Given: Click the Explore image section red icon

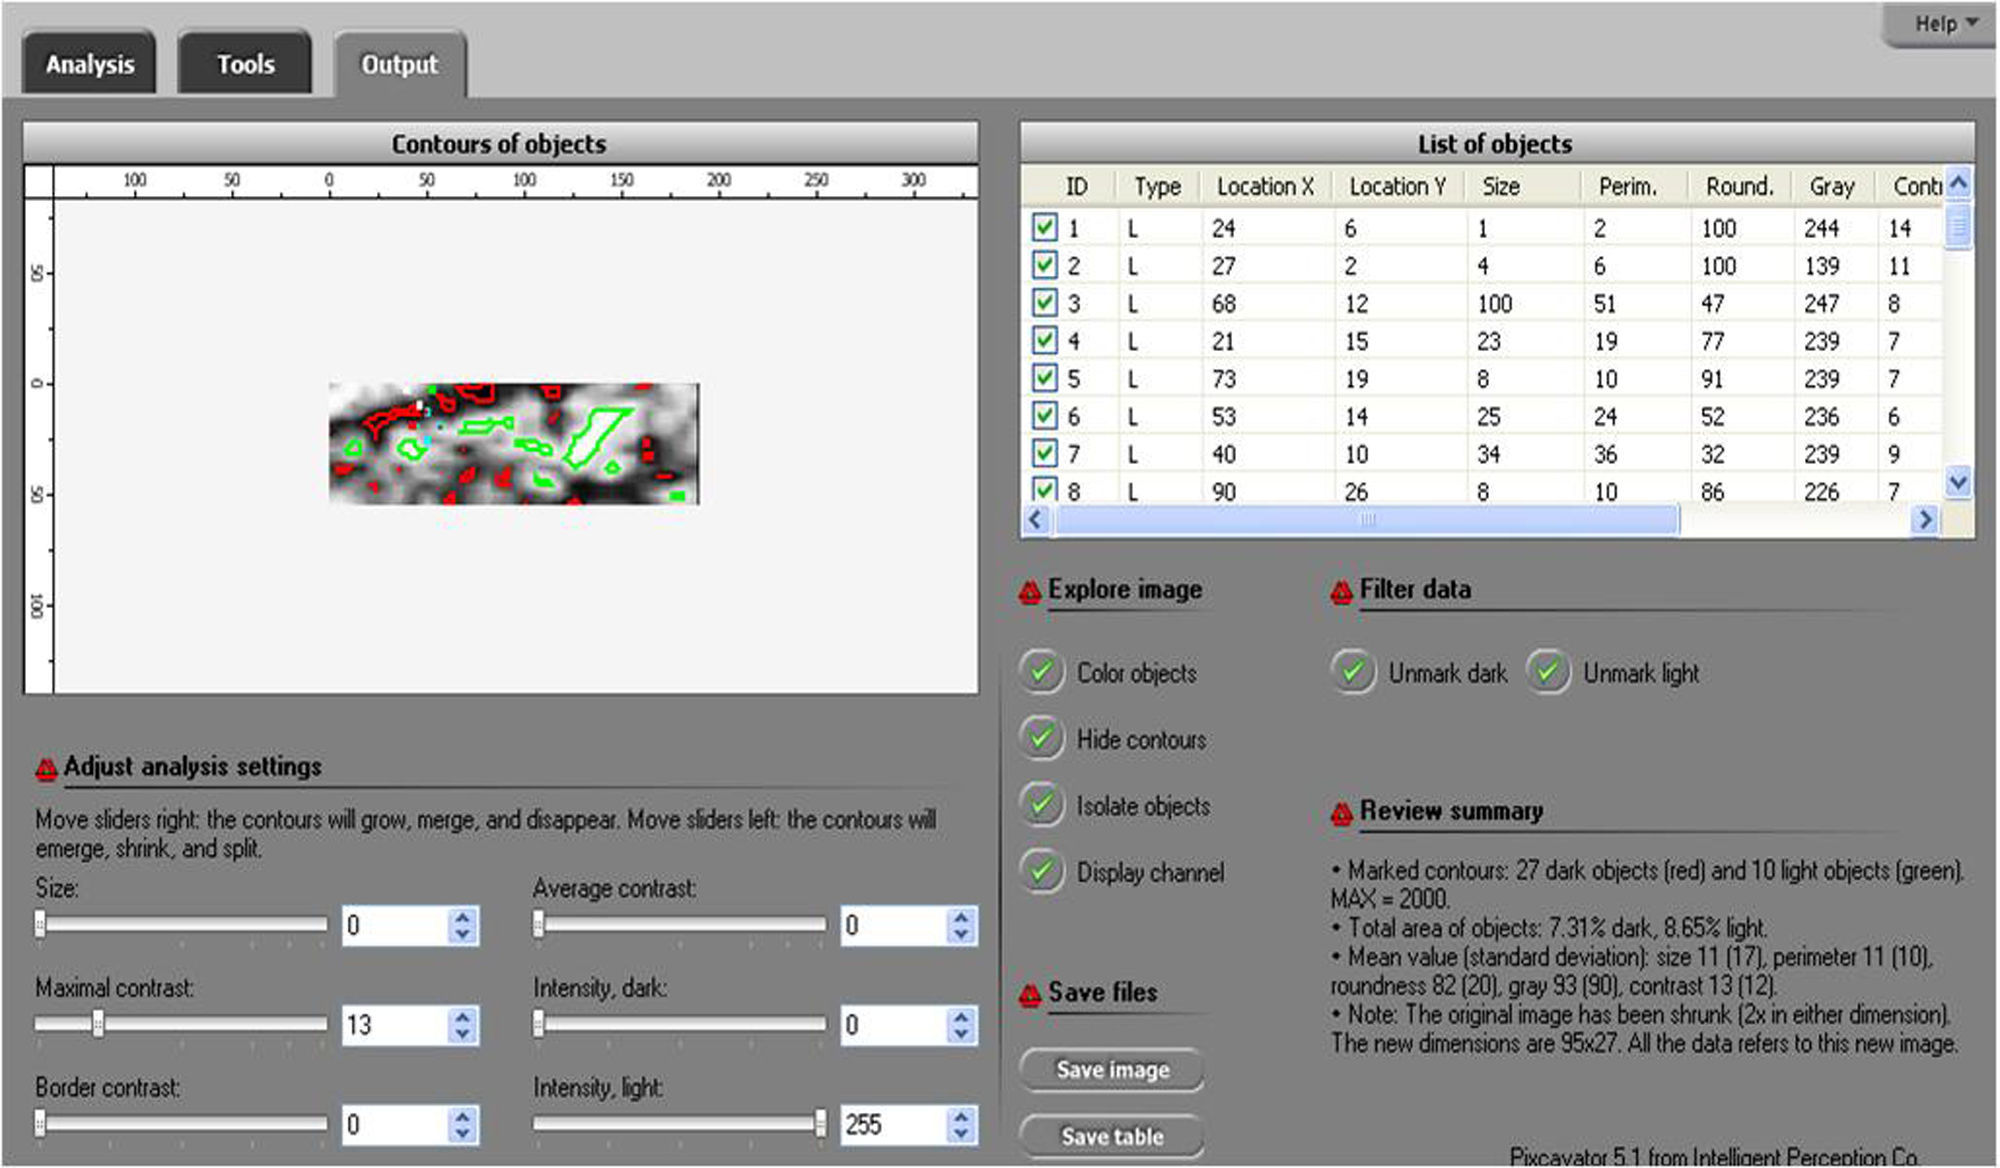Looking at the screenshot, I should click(x=1029, y=593).
